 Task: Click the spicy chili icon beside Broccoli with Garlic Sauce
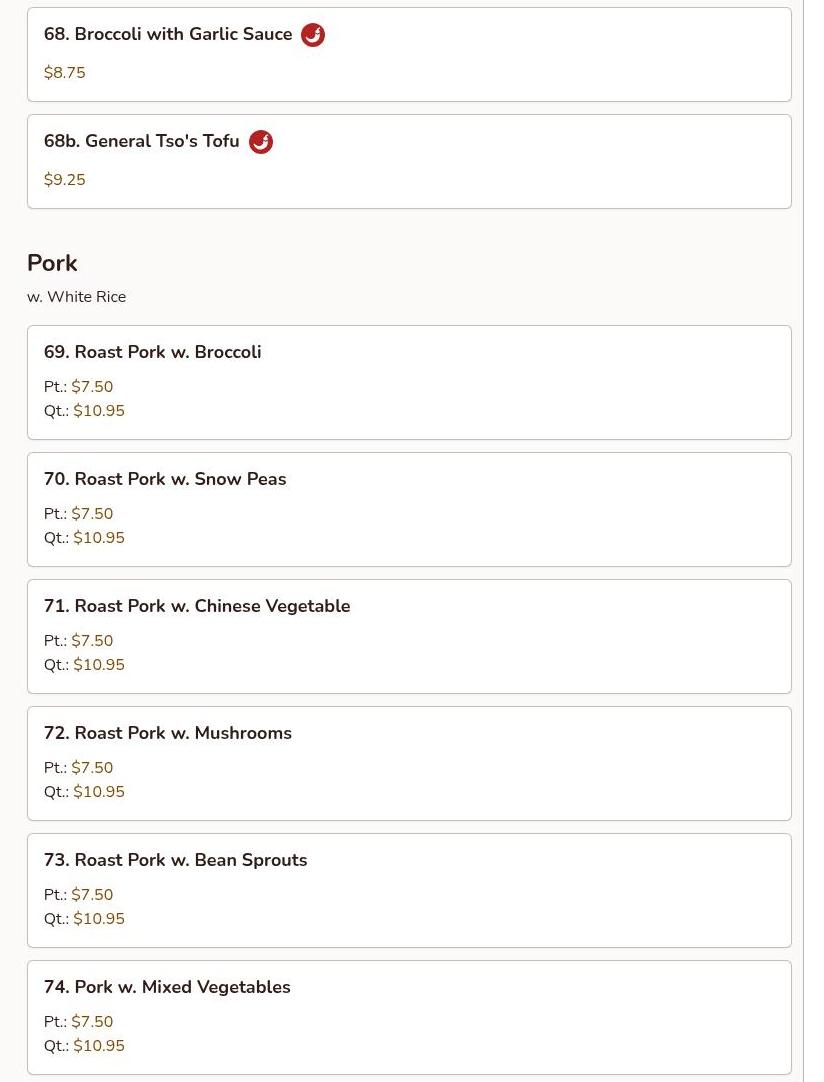pyautogui.click(x=313, y=35)
